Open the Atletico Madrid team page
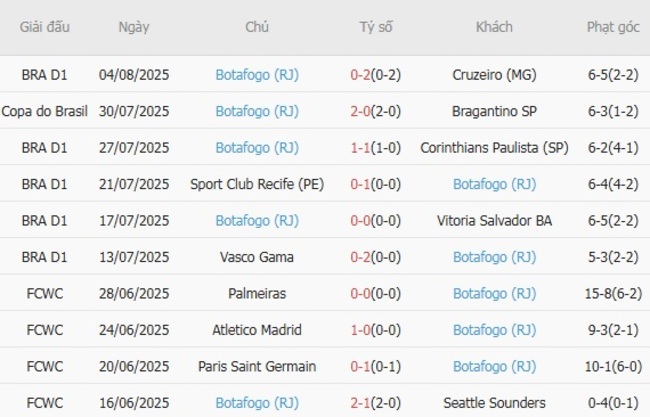The image size is (650, 417). (x=257, y=330)
